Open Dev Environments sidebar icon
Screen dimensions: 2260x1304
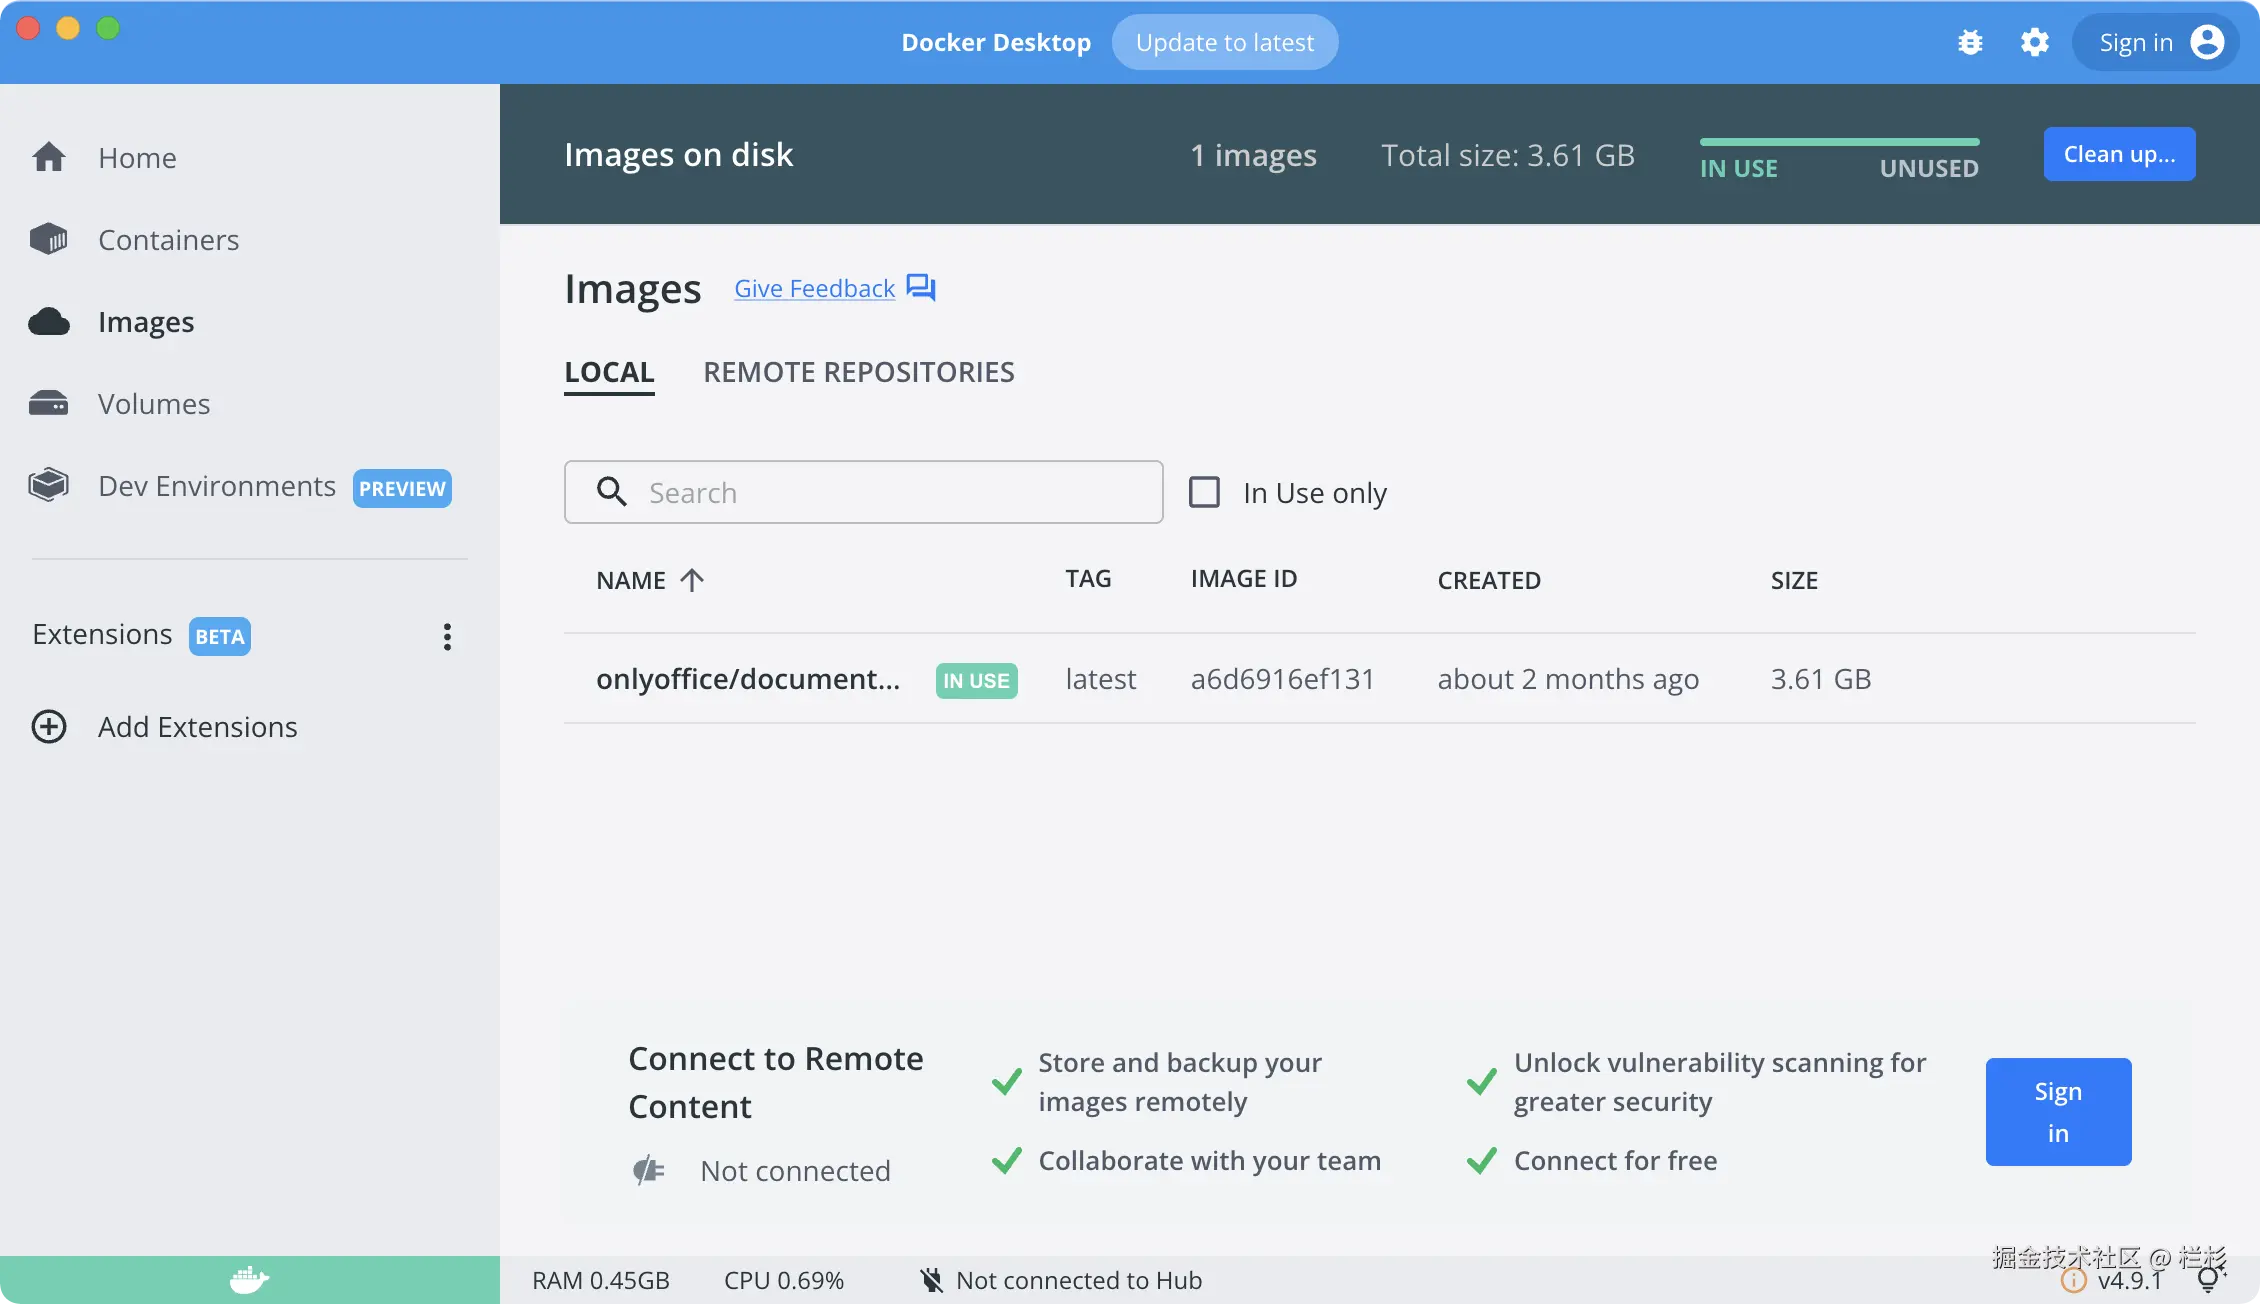(48, 486)
